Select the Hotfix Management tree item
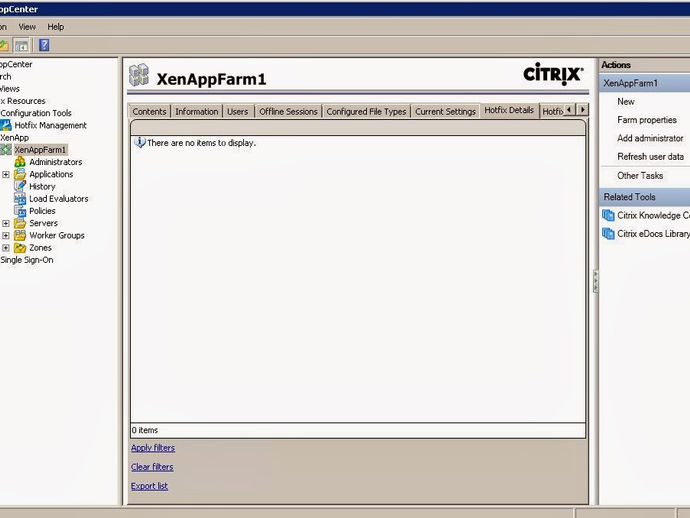Screen dimensions: 690x518 tap(51, 125)
